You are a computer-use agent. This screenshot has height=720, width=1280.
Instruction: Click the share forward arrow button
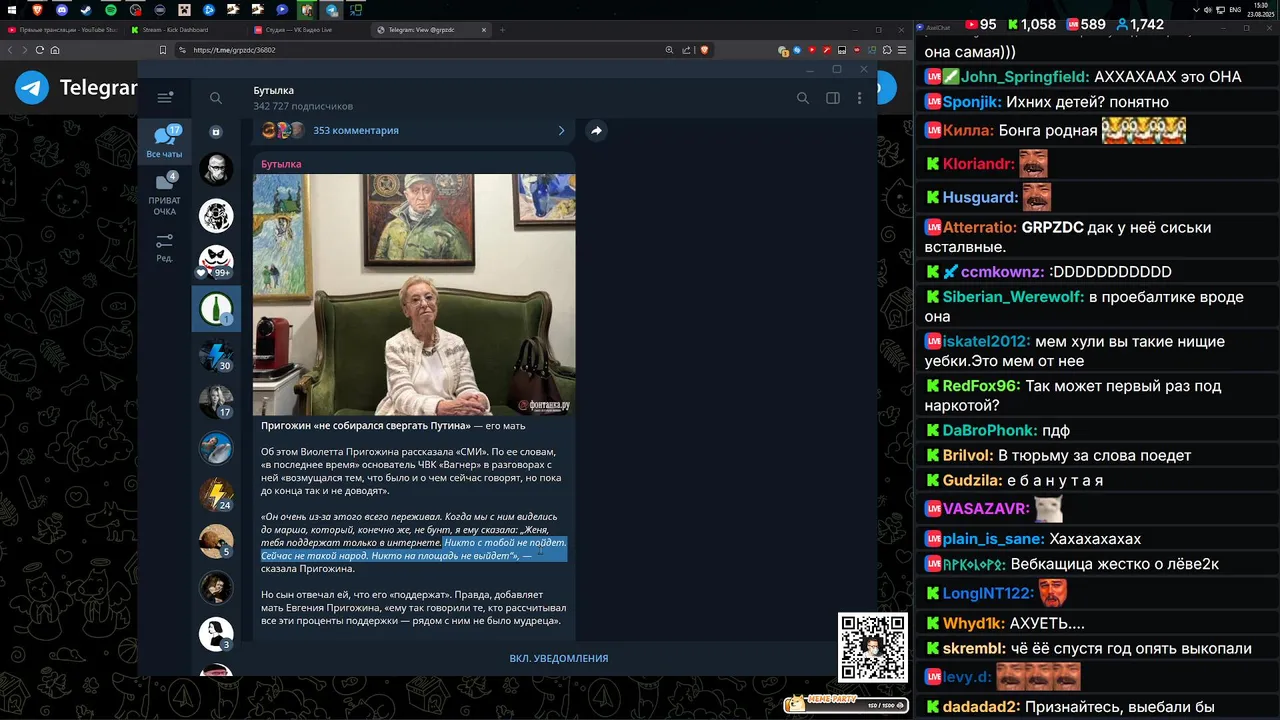tap(596, 130)
